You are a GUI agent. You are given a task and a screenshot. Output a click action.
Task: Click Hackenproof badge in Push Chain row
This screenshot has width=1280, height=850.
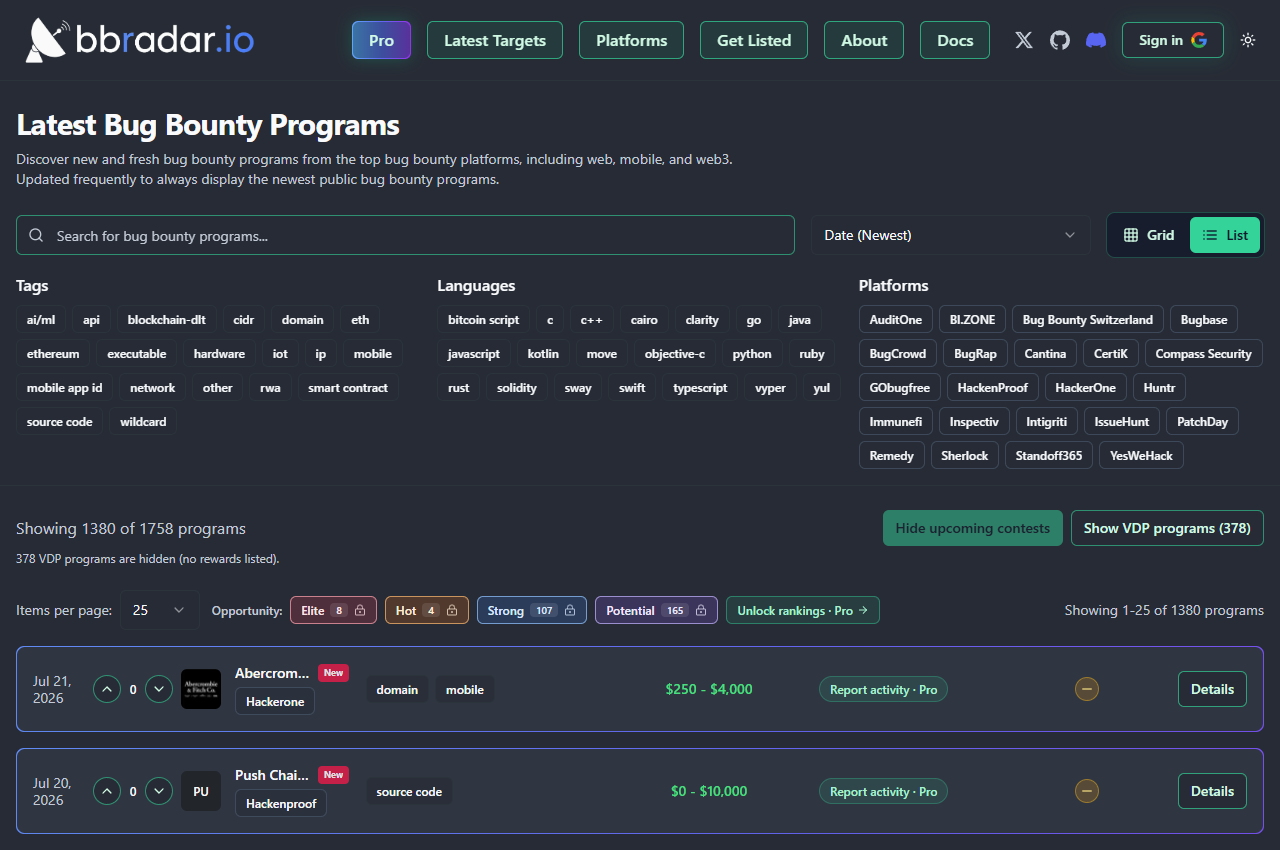(x=281, y=804)
